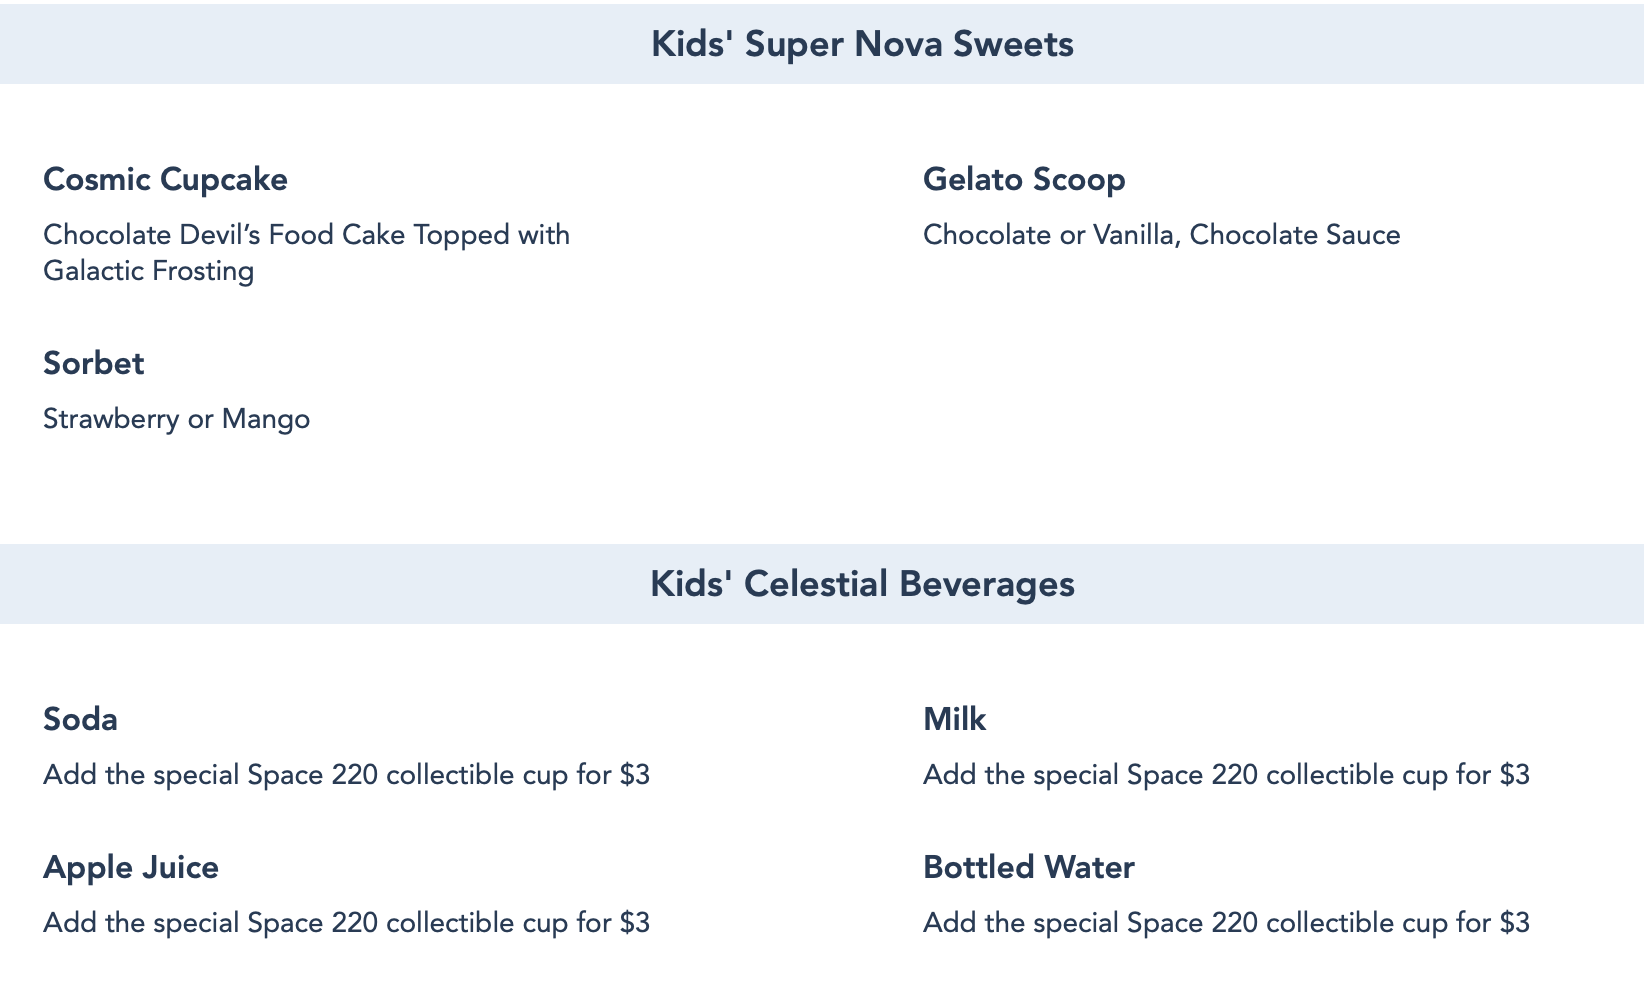Click the Kids' Celestial Beverages header

[x=862, y=584]
